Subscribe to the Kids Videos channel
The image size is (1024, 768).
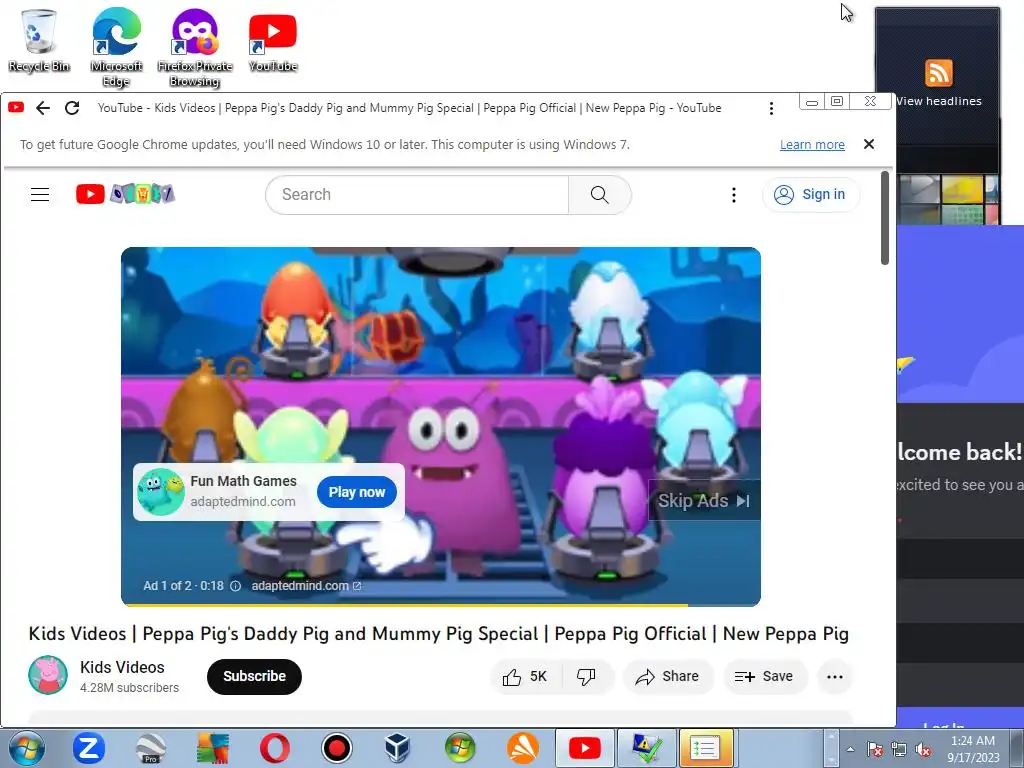click(x=254, y=676)
